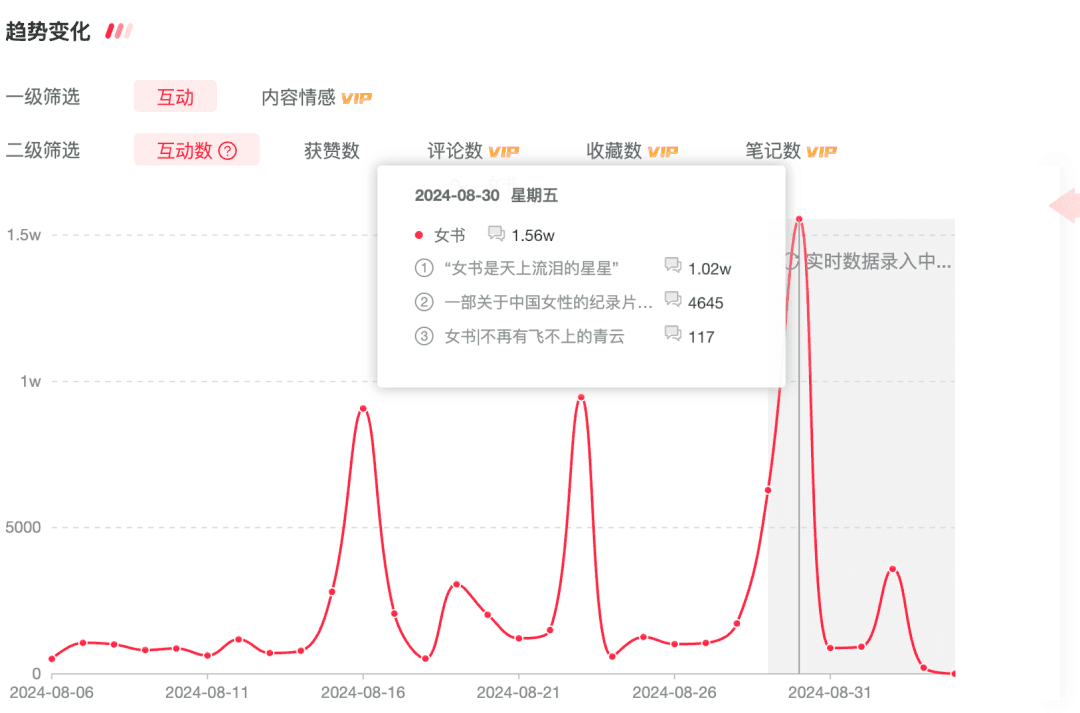Click the first data point at 2024-08-06
This screenshot has width=1080, height=713.
pyautogui.click(x=52, y=659)
